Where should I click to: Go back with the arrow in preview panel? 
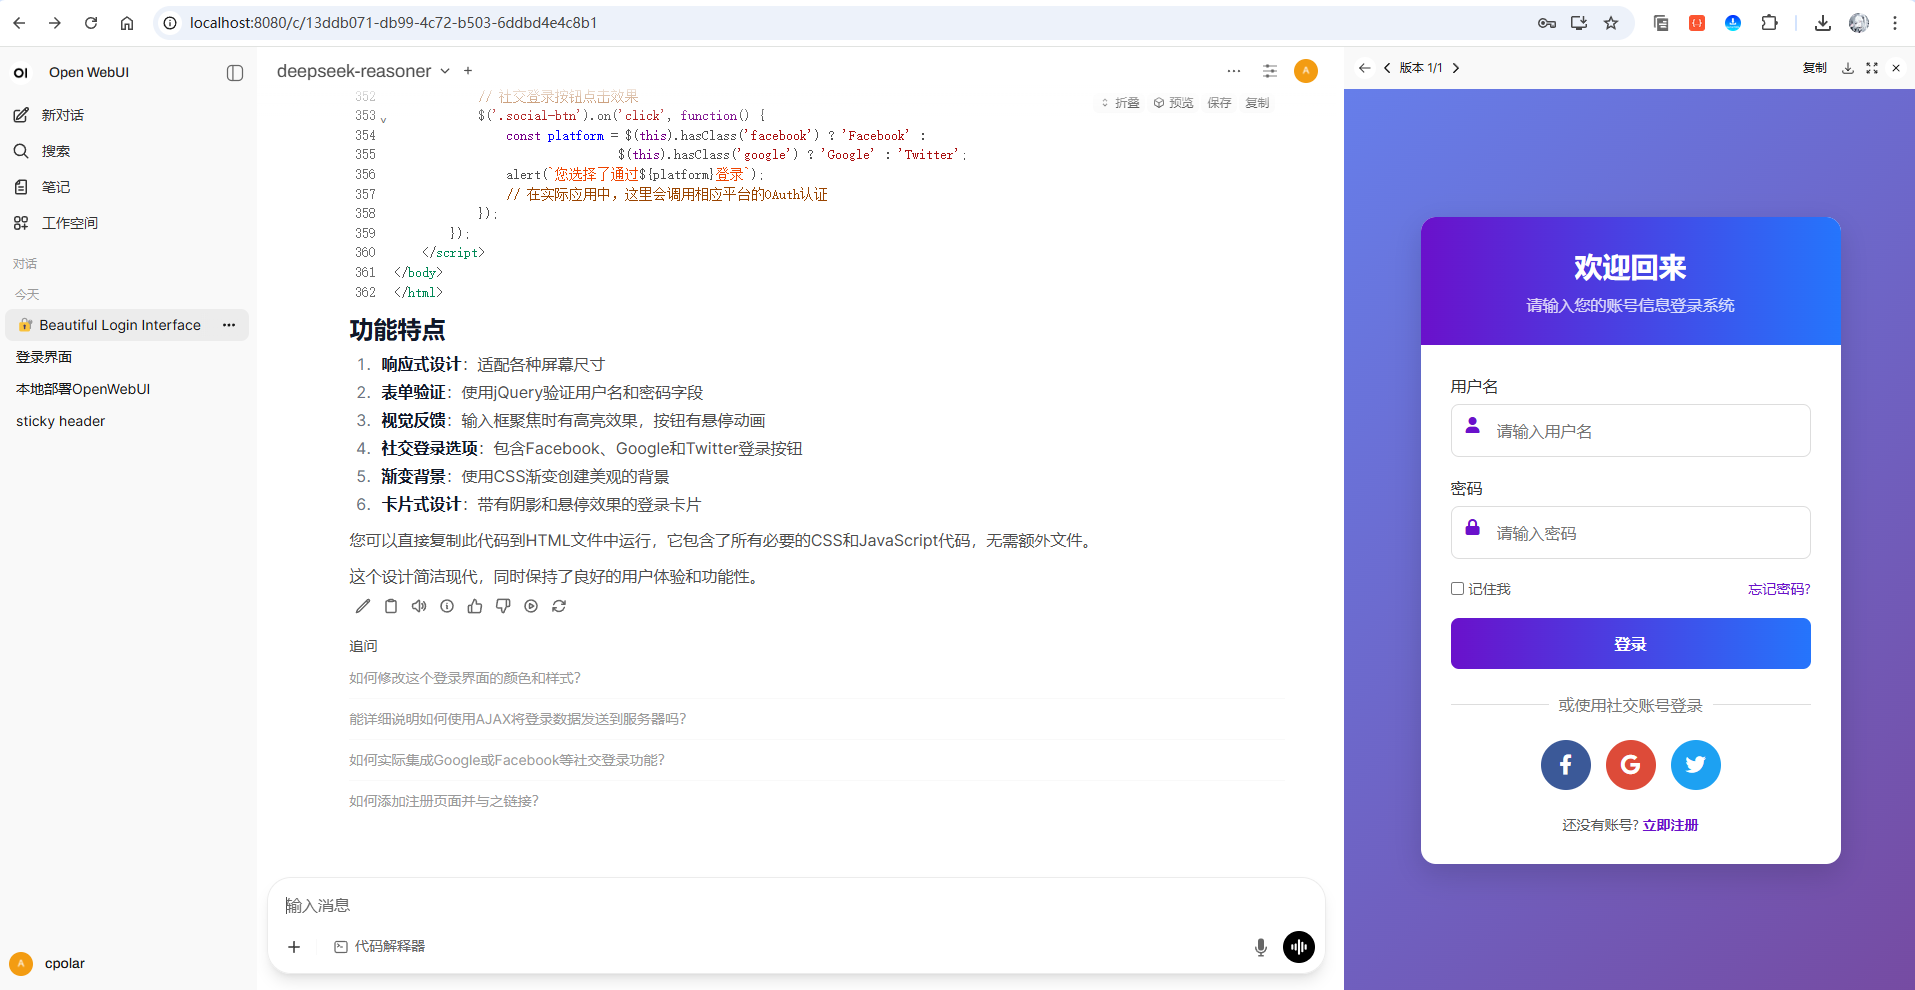pos(1364,68)
